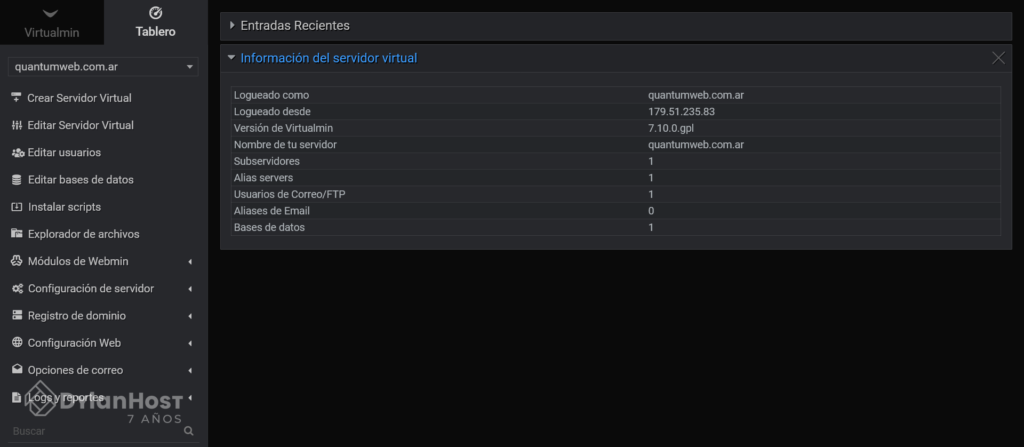Click the Configuración Web globe icon
The height and width of the screenshot is (447, 1024).
pos(16,343)
